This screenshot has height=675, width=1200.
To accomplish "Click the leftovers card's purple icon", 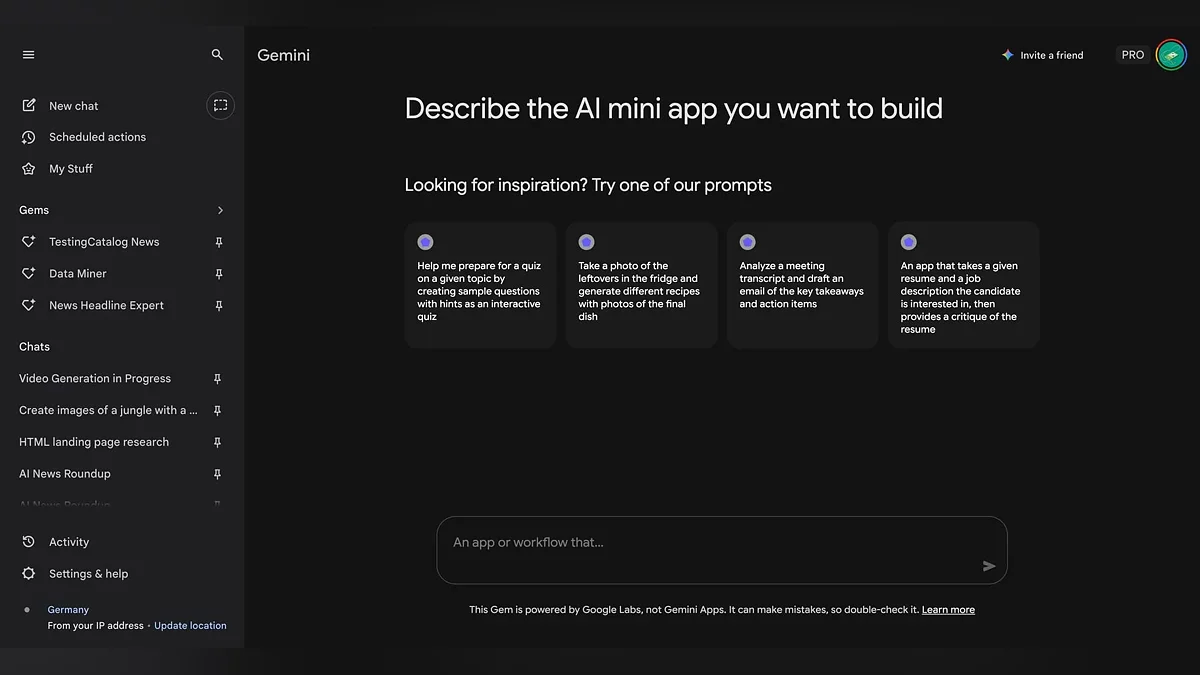I will pyautogui.click(x=586, y=242).
